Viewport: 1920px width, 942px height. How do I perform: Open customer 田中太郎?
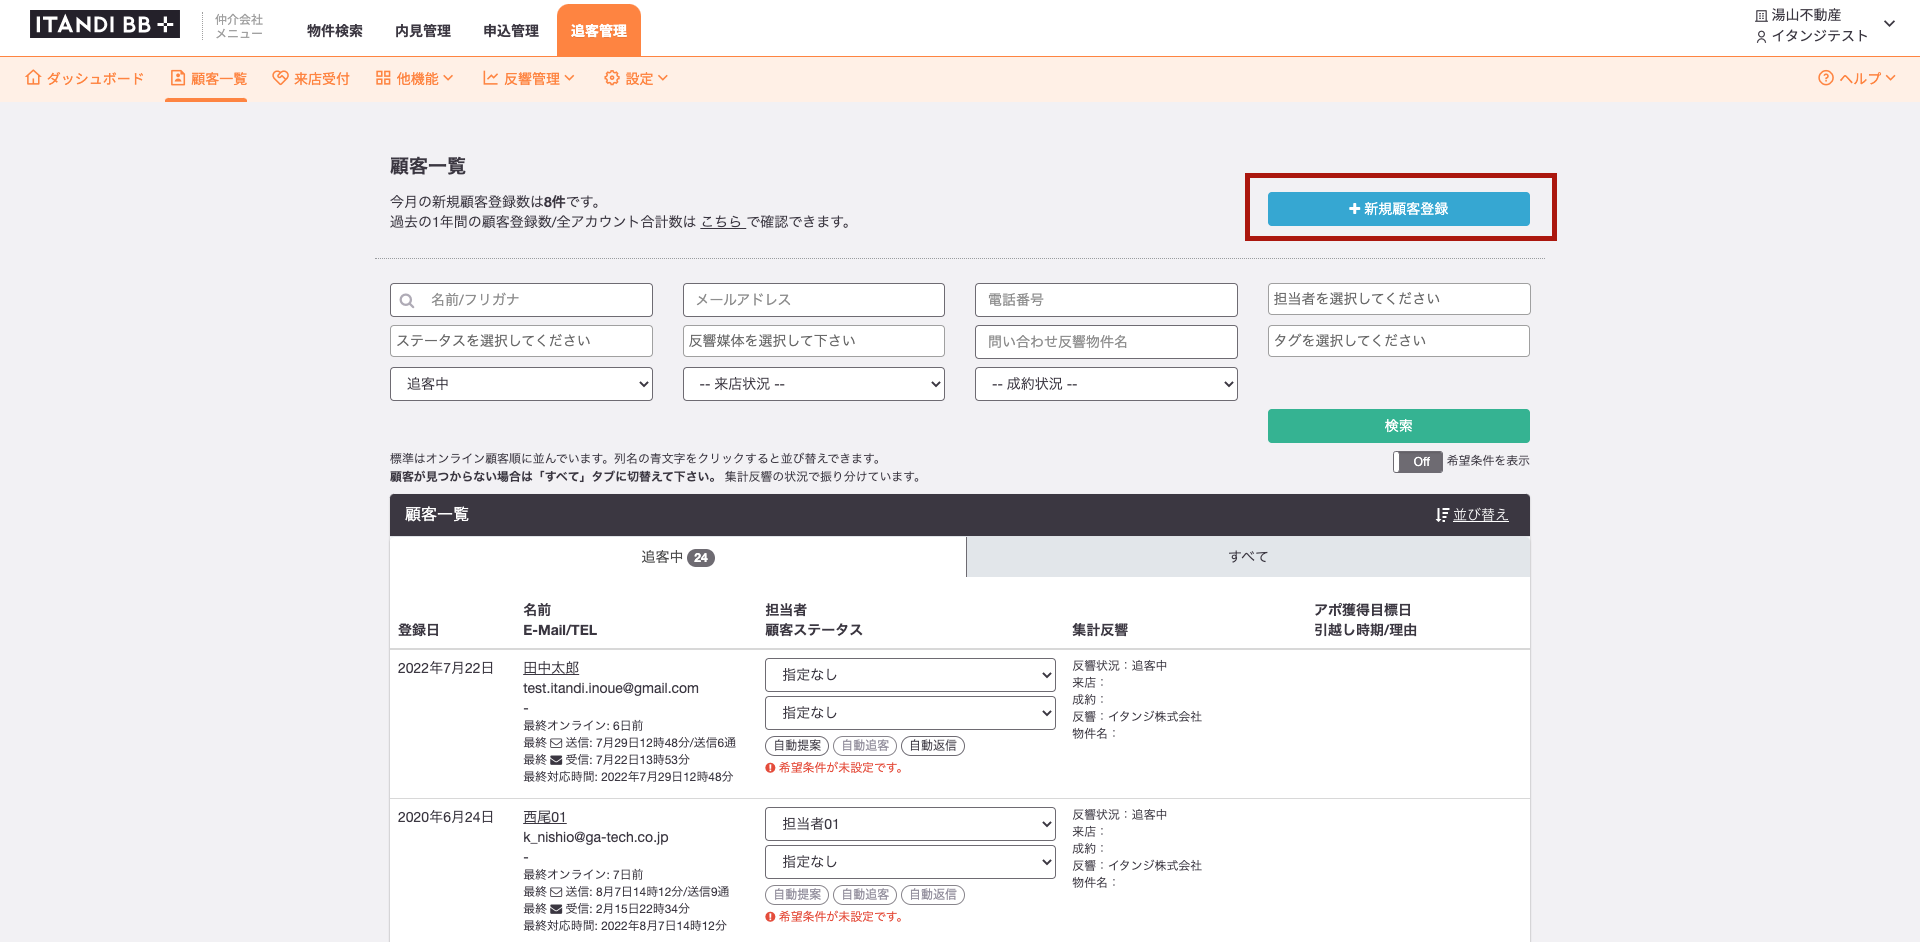click(551, 668)
